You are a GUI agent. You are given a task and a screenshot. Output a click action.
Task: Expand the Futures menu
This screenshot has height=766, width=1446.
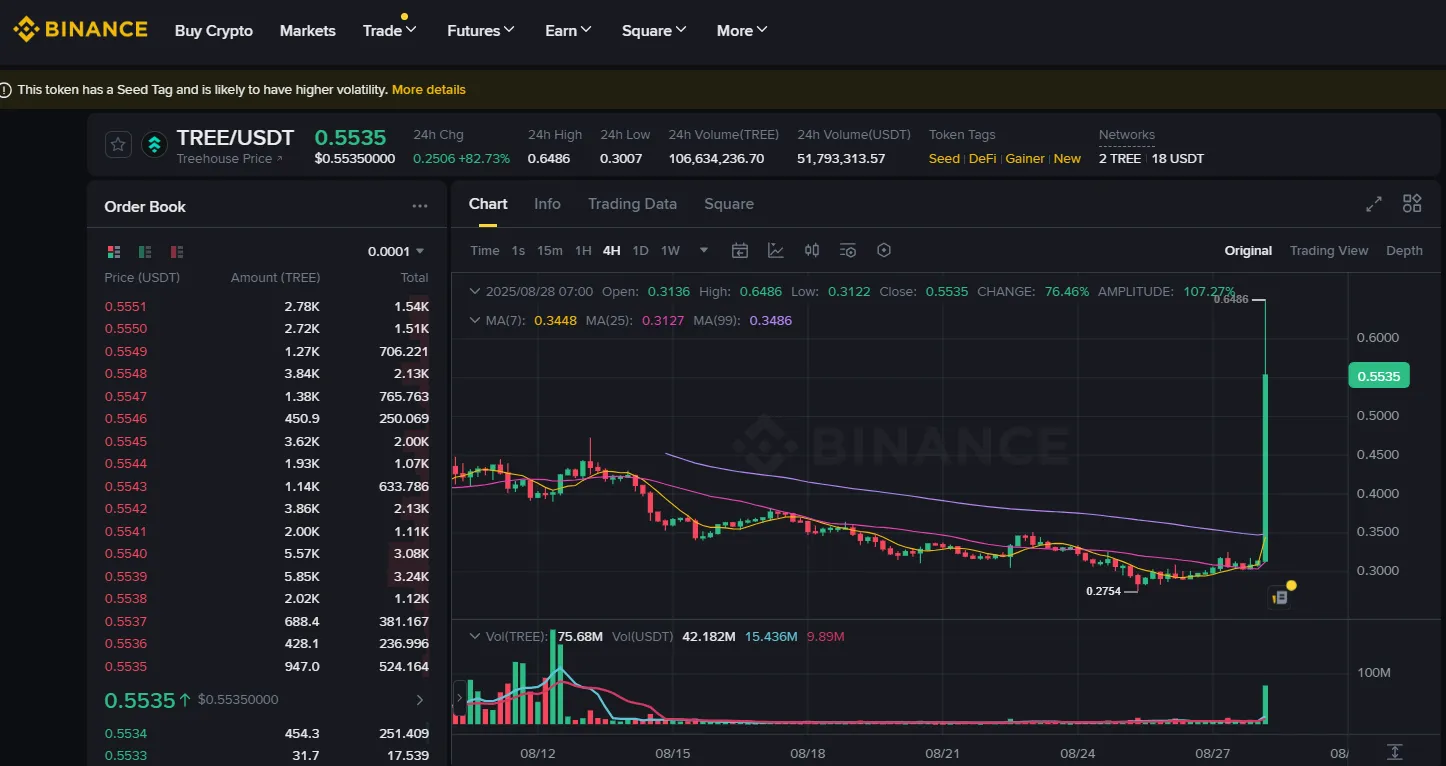[481, 31]
